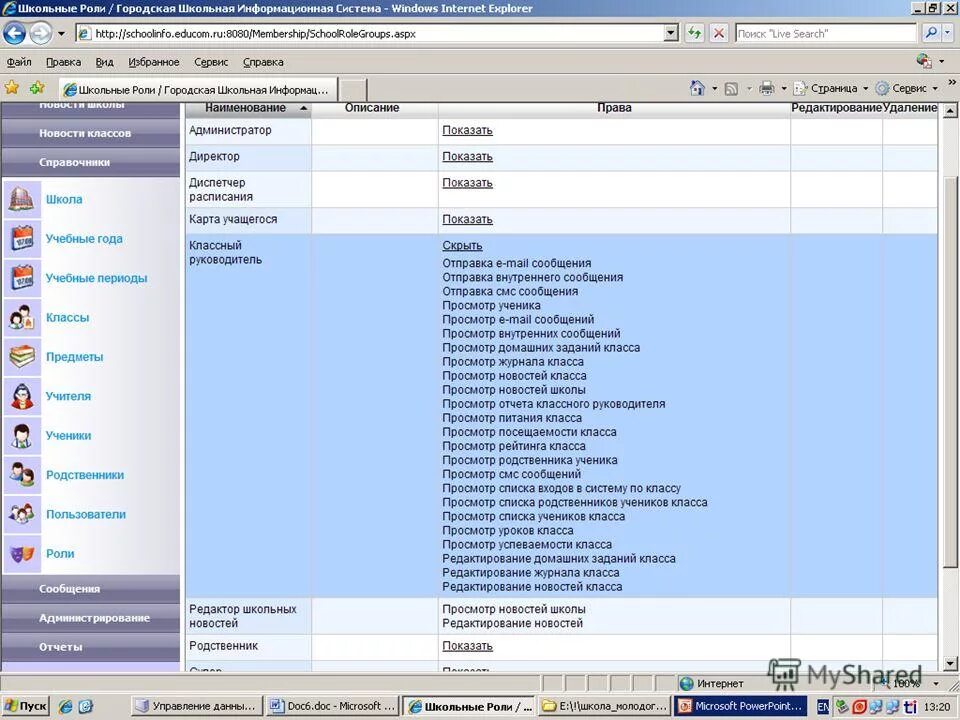The height and width of the screenshot is (720, 960).
Task: Open the Правка menu
Action: click(63, 62)
